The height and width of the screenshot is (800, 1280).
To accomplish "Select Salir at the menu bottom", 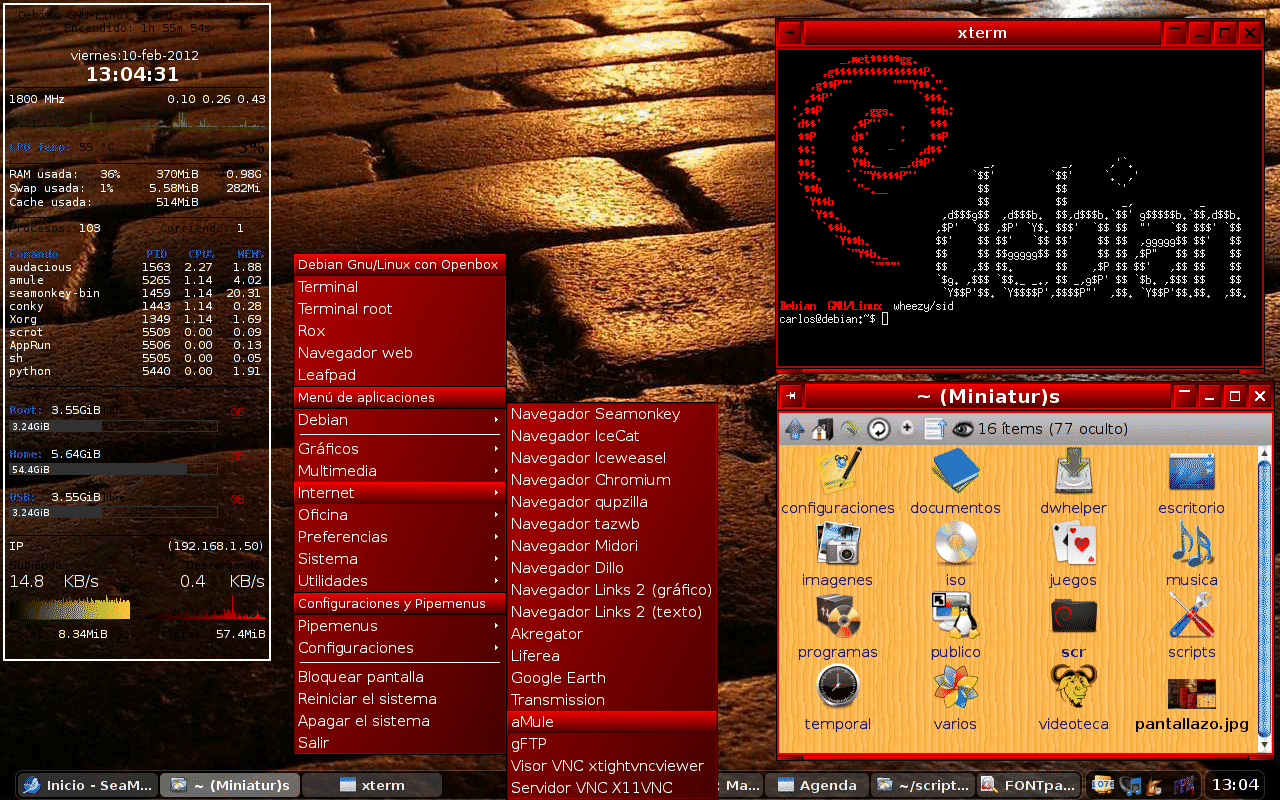I will pos(400,743).
